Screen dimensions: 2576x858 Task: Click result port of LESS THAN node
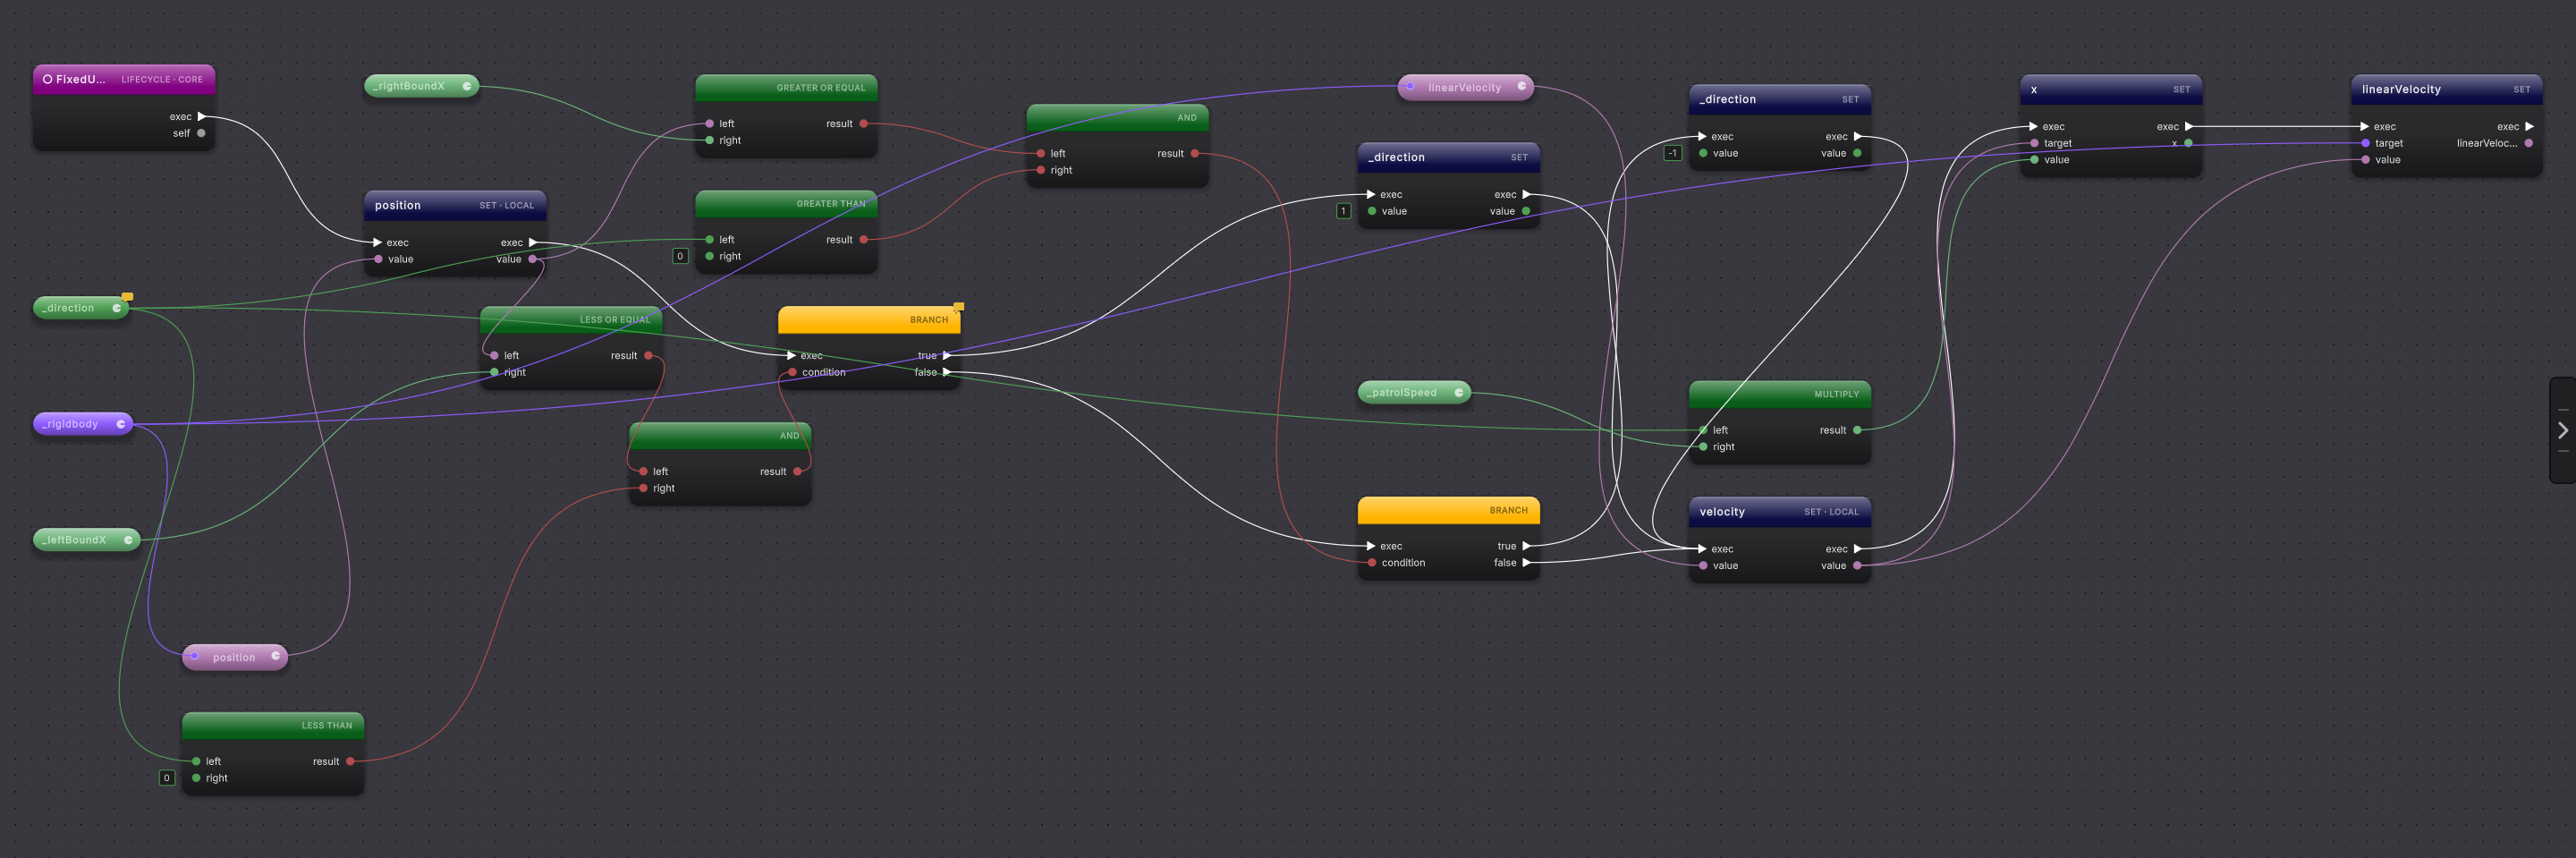coord(350,762)
